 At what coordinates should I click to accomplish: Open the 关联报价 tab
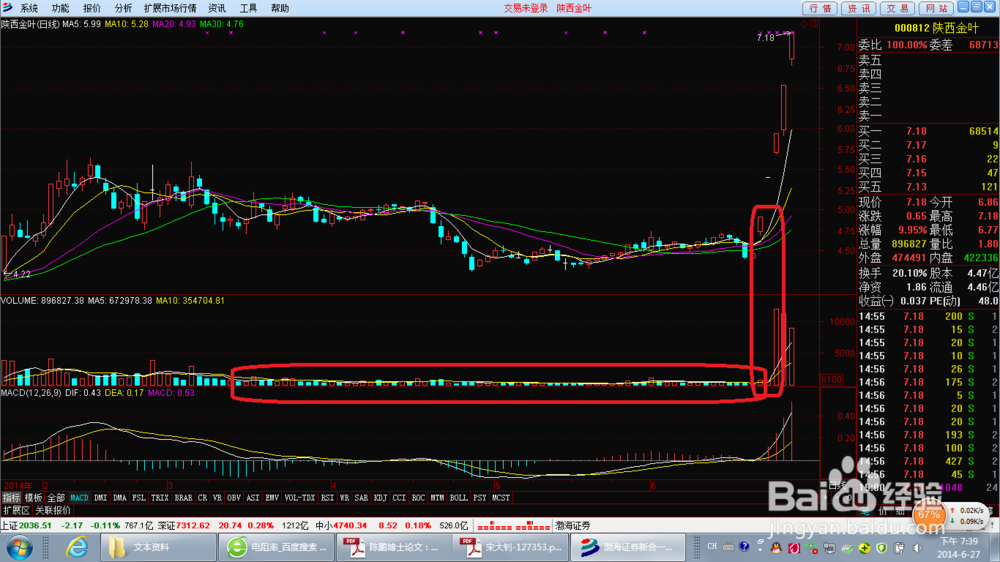53,510
